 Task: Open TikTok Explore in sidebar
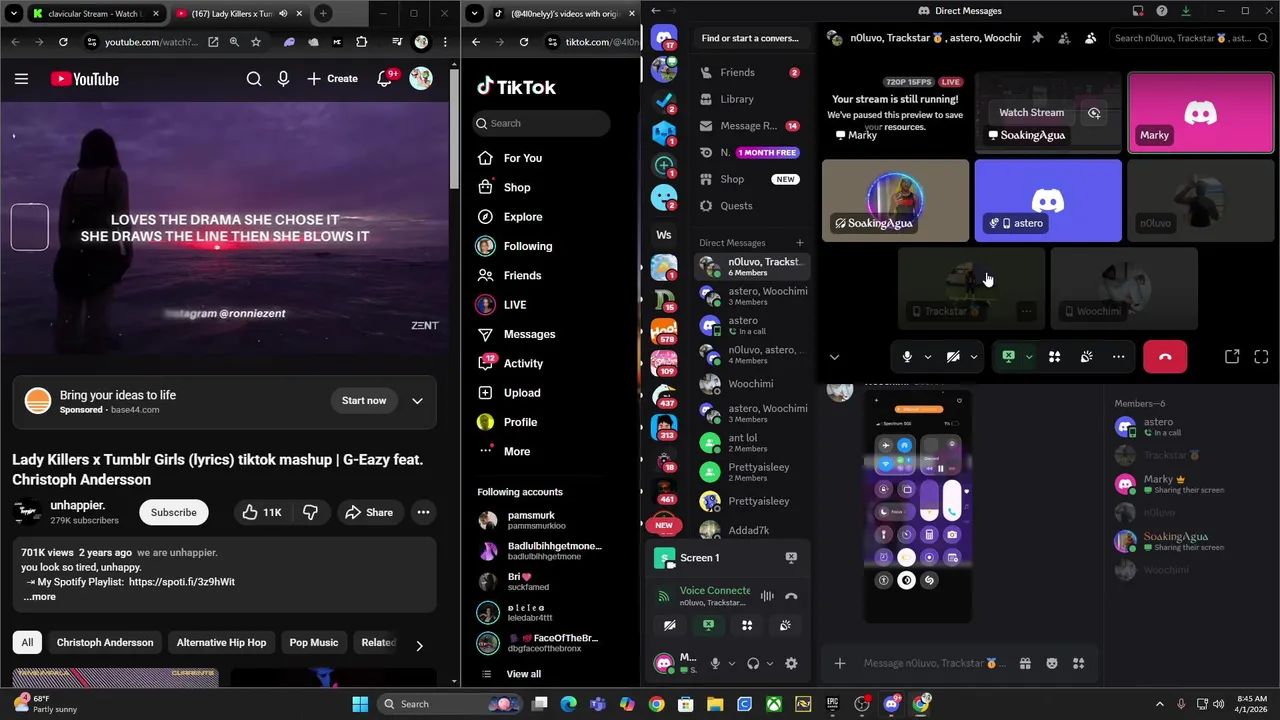pos(522,217)
